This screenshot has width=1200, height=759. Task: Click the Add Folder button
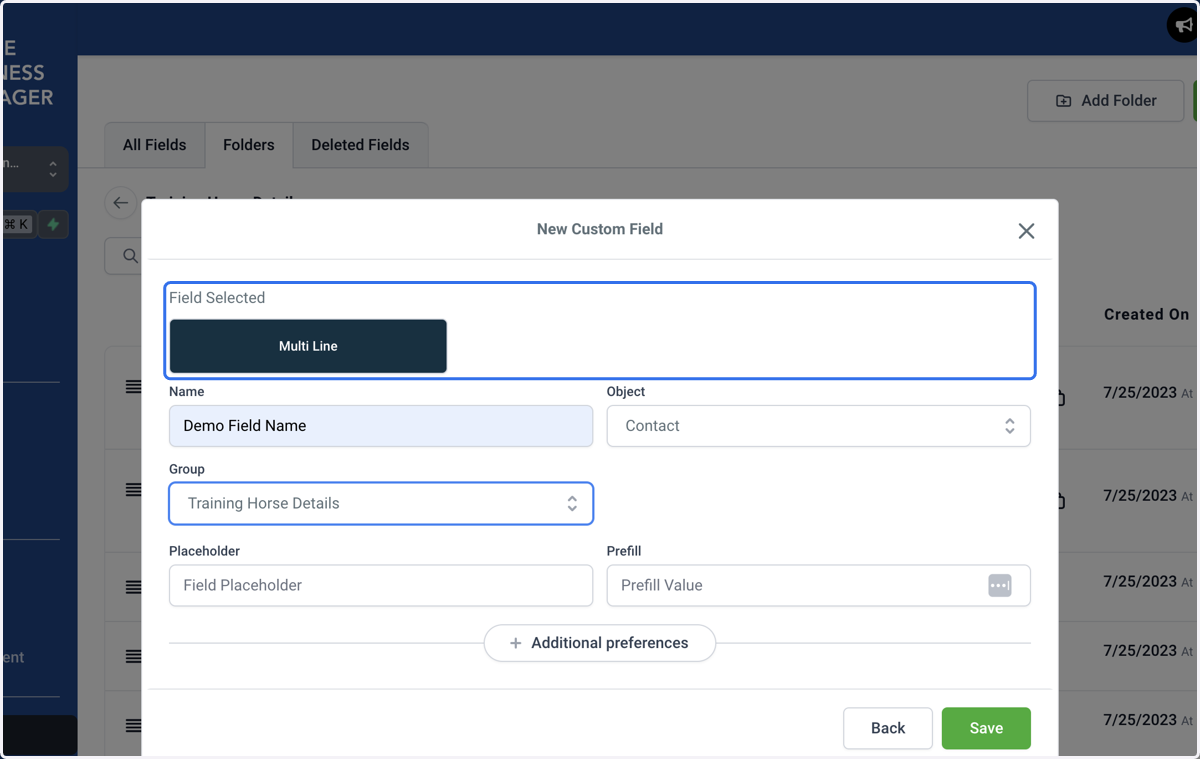[1106, 101]
